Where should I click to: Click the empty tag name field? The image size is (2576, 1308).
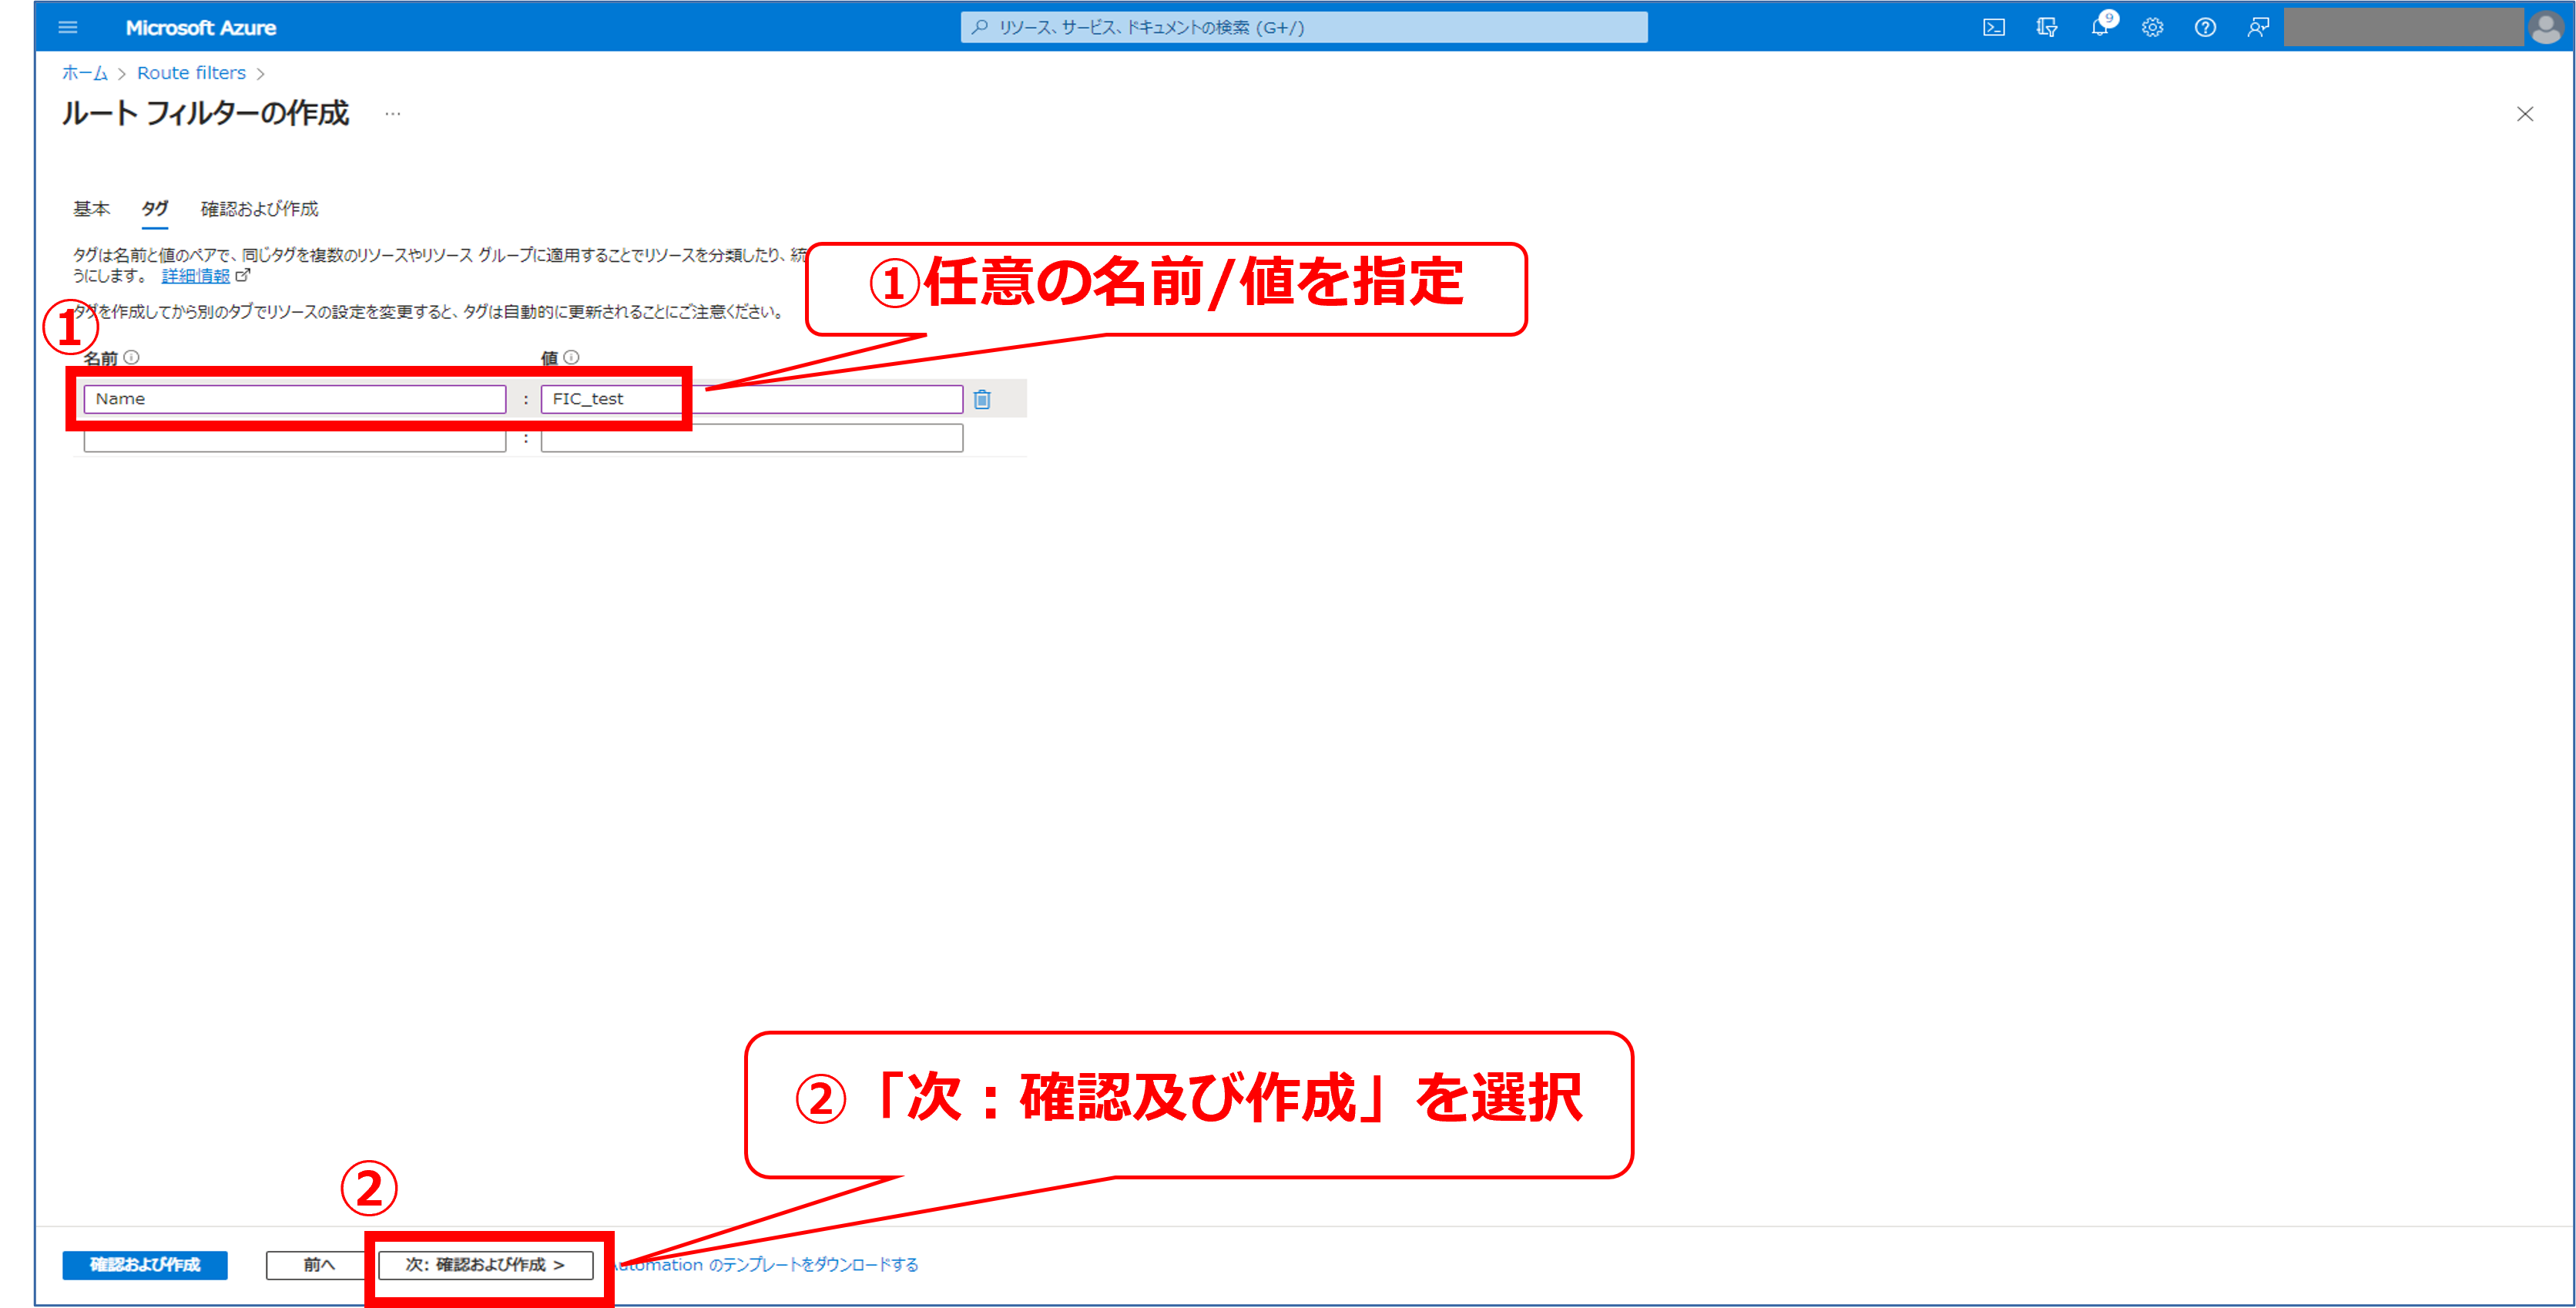click(294, 441)
